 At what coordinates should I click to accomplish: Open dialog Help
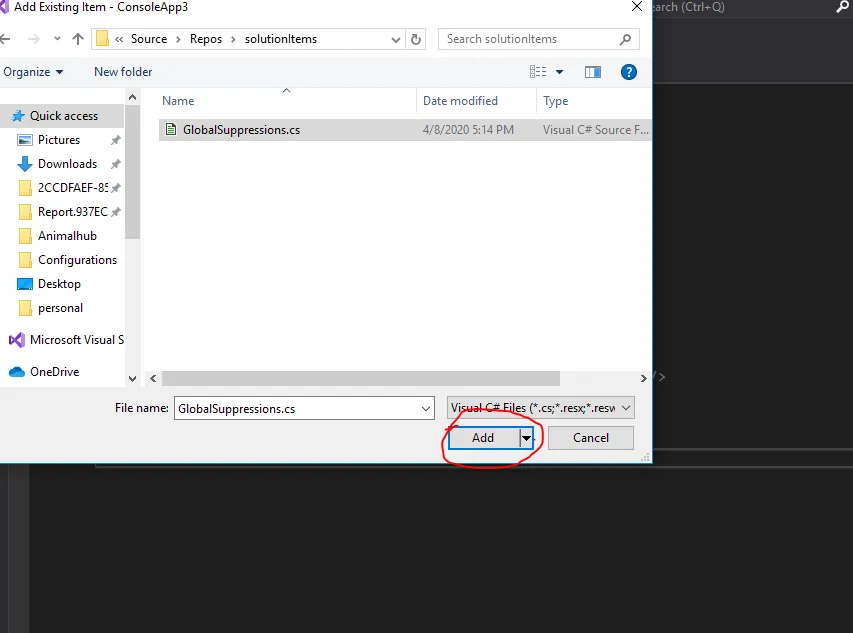[x=629, y=72]
